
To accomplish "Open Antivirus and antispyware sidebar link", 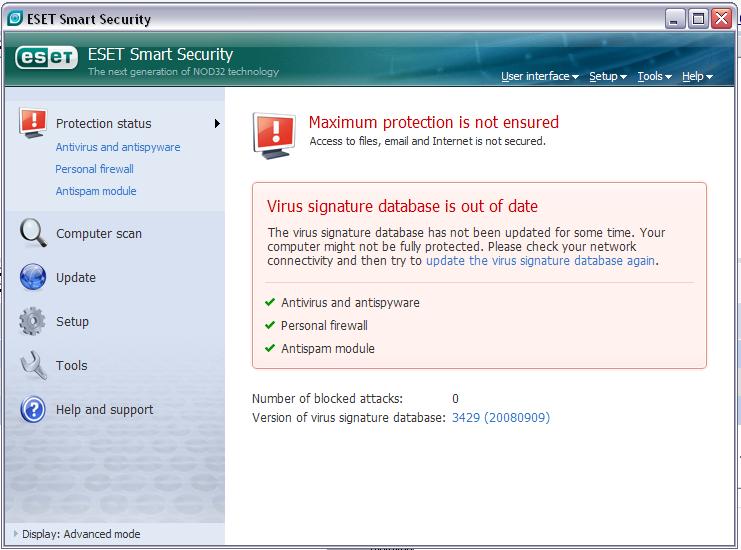I will coord(118,147).
